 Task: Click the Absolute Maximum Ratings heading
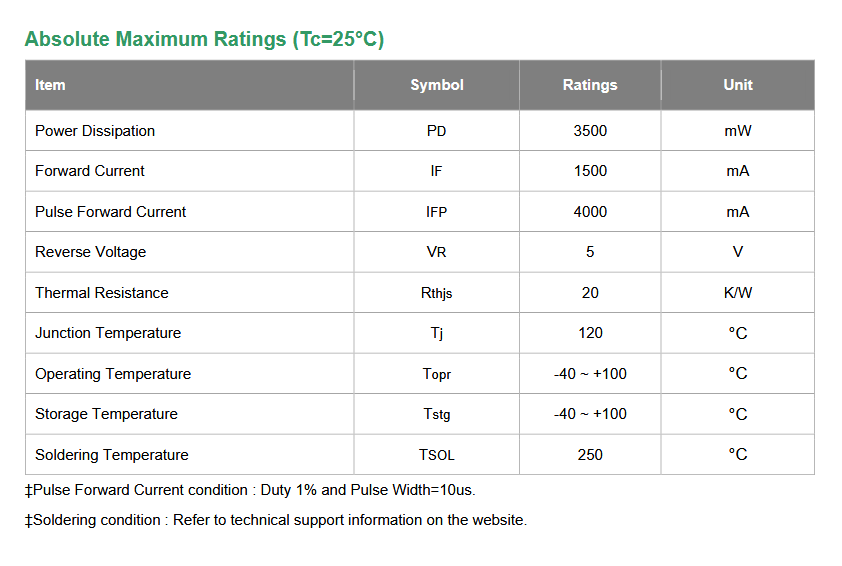pyautogui.click(x=204, y=40)
